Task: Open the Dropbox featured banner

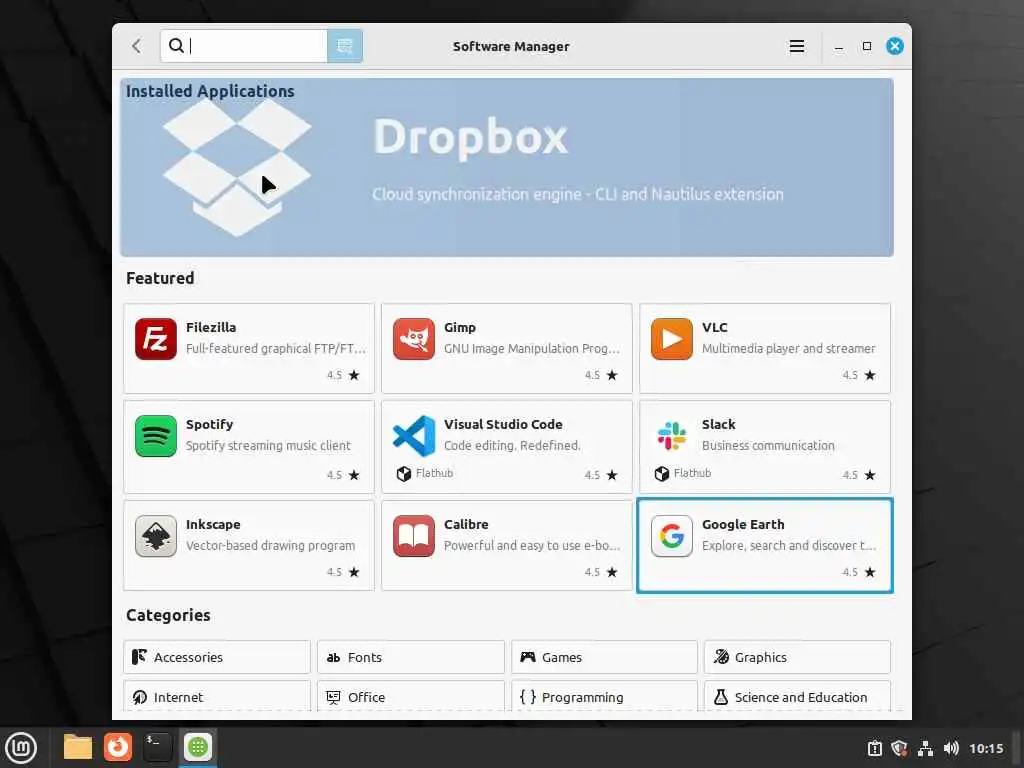Action: (507, 167)
